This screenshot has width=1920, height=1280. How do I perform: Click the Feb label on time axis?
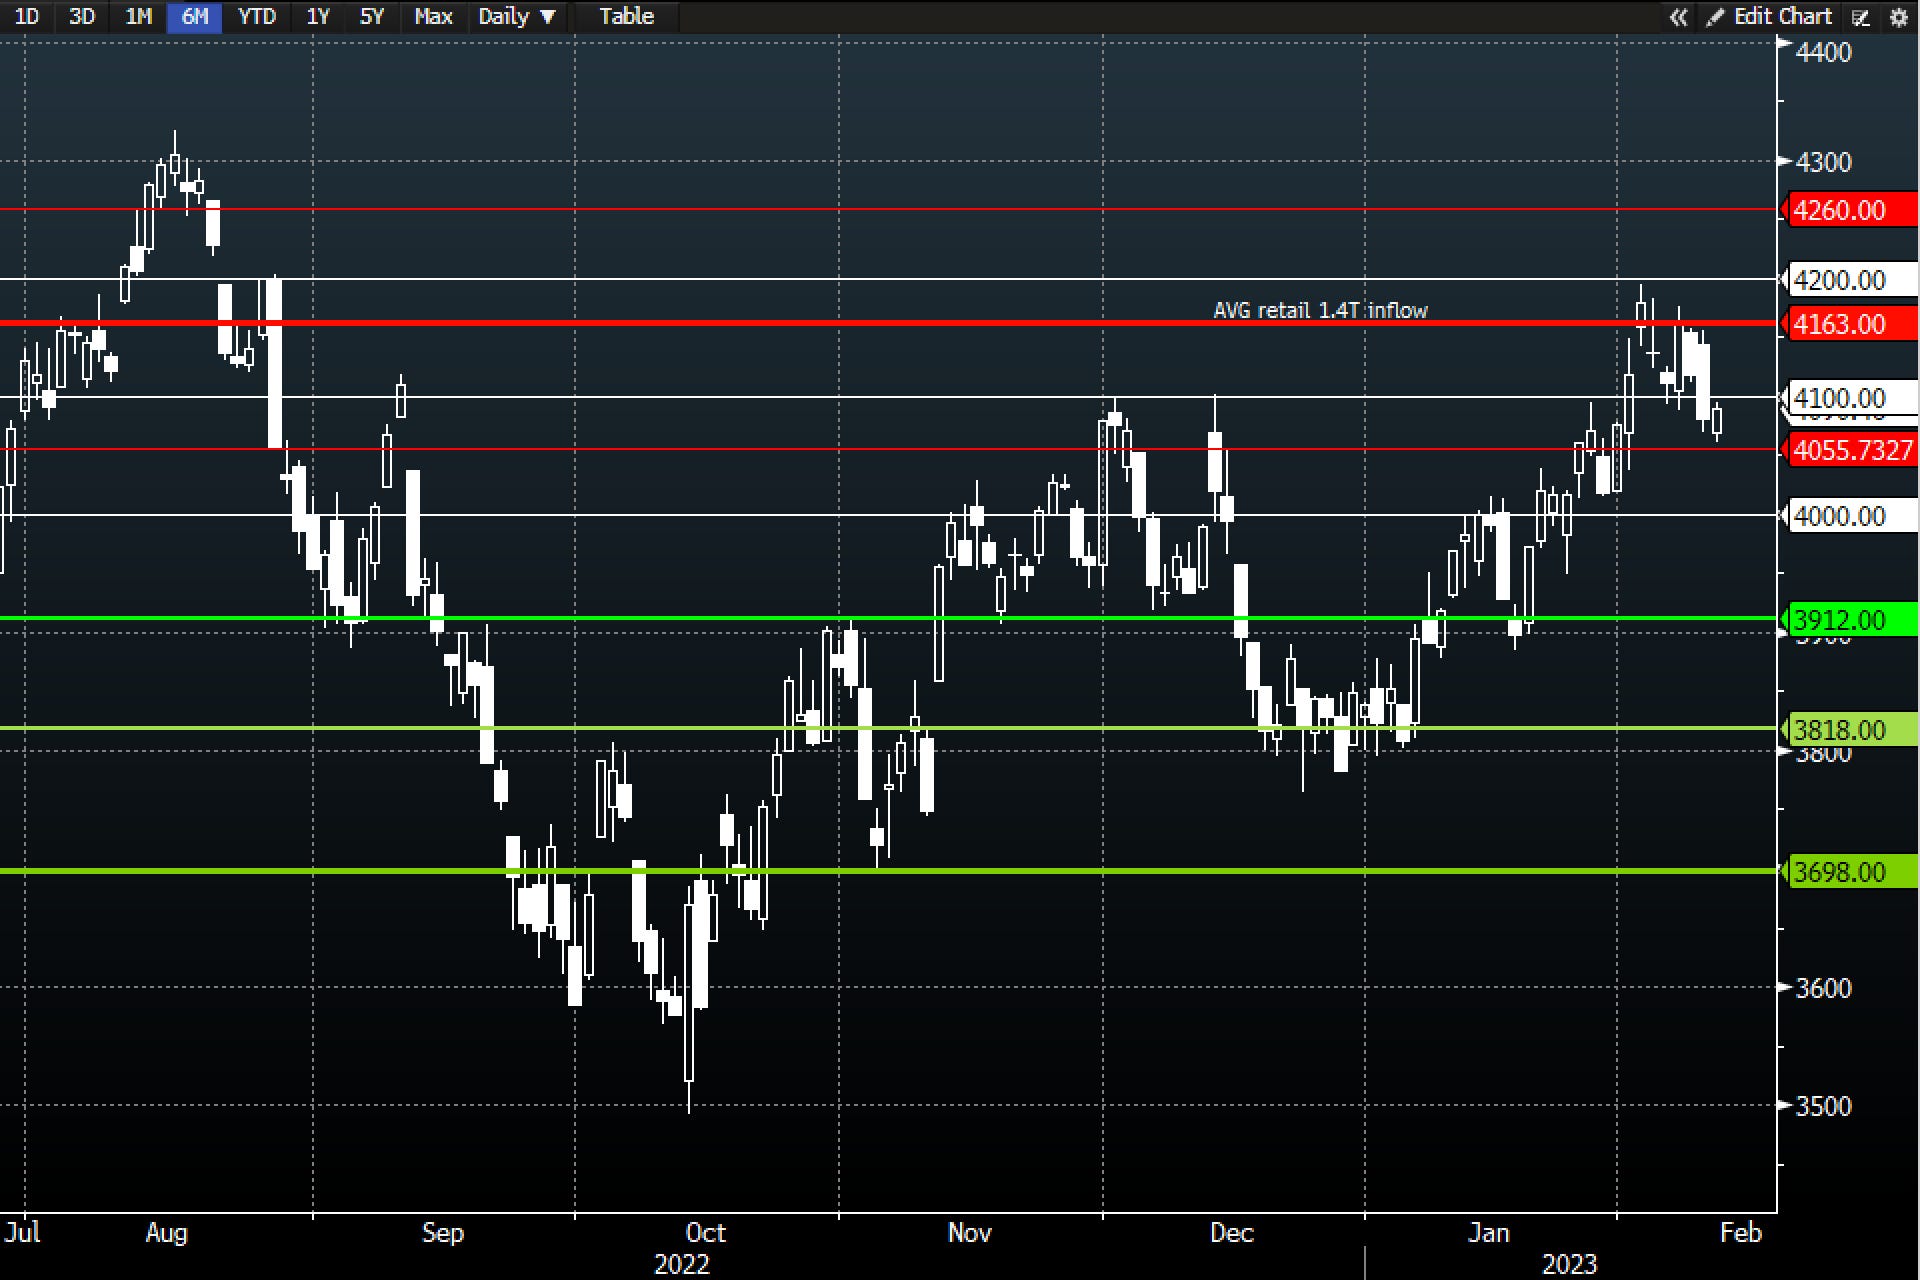click(x=1741, y=1233)
